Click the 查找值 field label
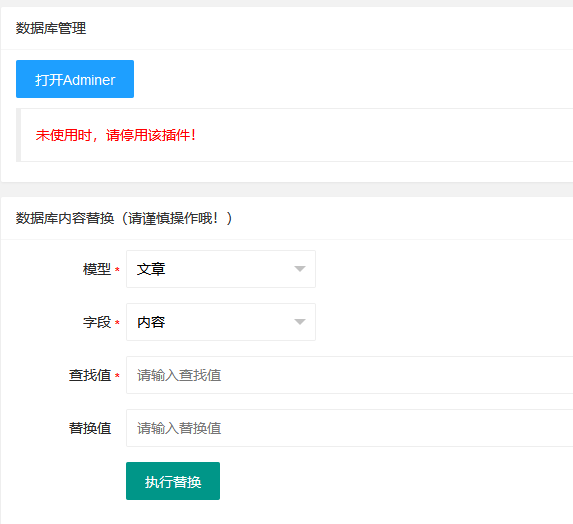Viewport: 573px width, 524px height. pyautogui.click(x=90, y=375)
